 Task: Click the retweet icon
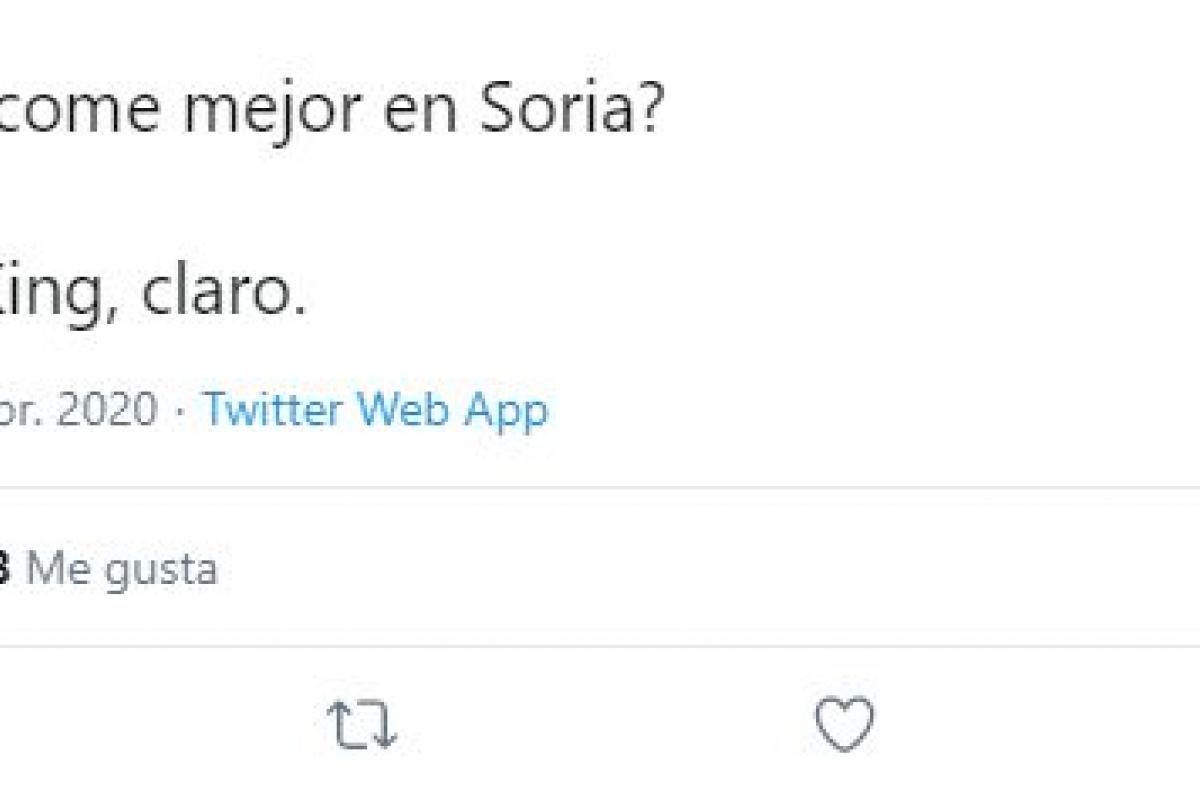[x=362, y=724]
